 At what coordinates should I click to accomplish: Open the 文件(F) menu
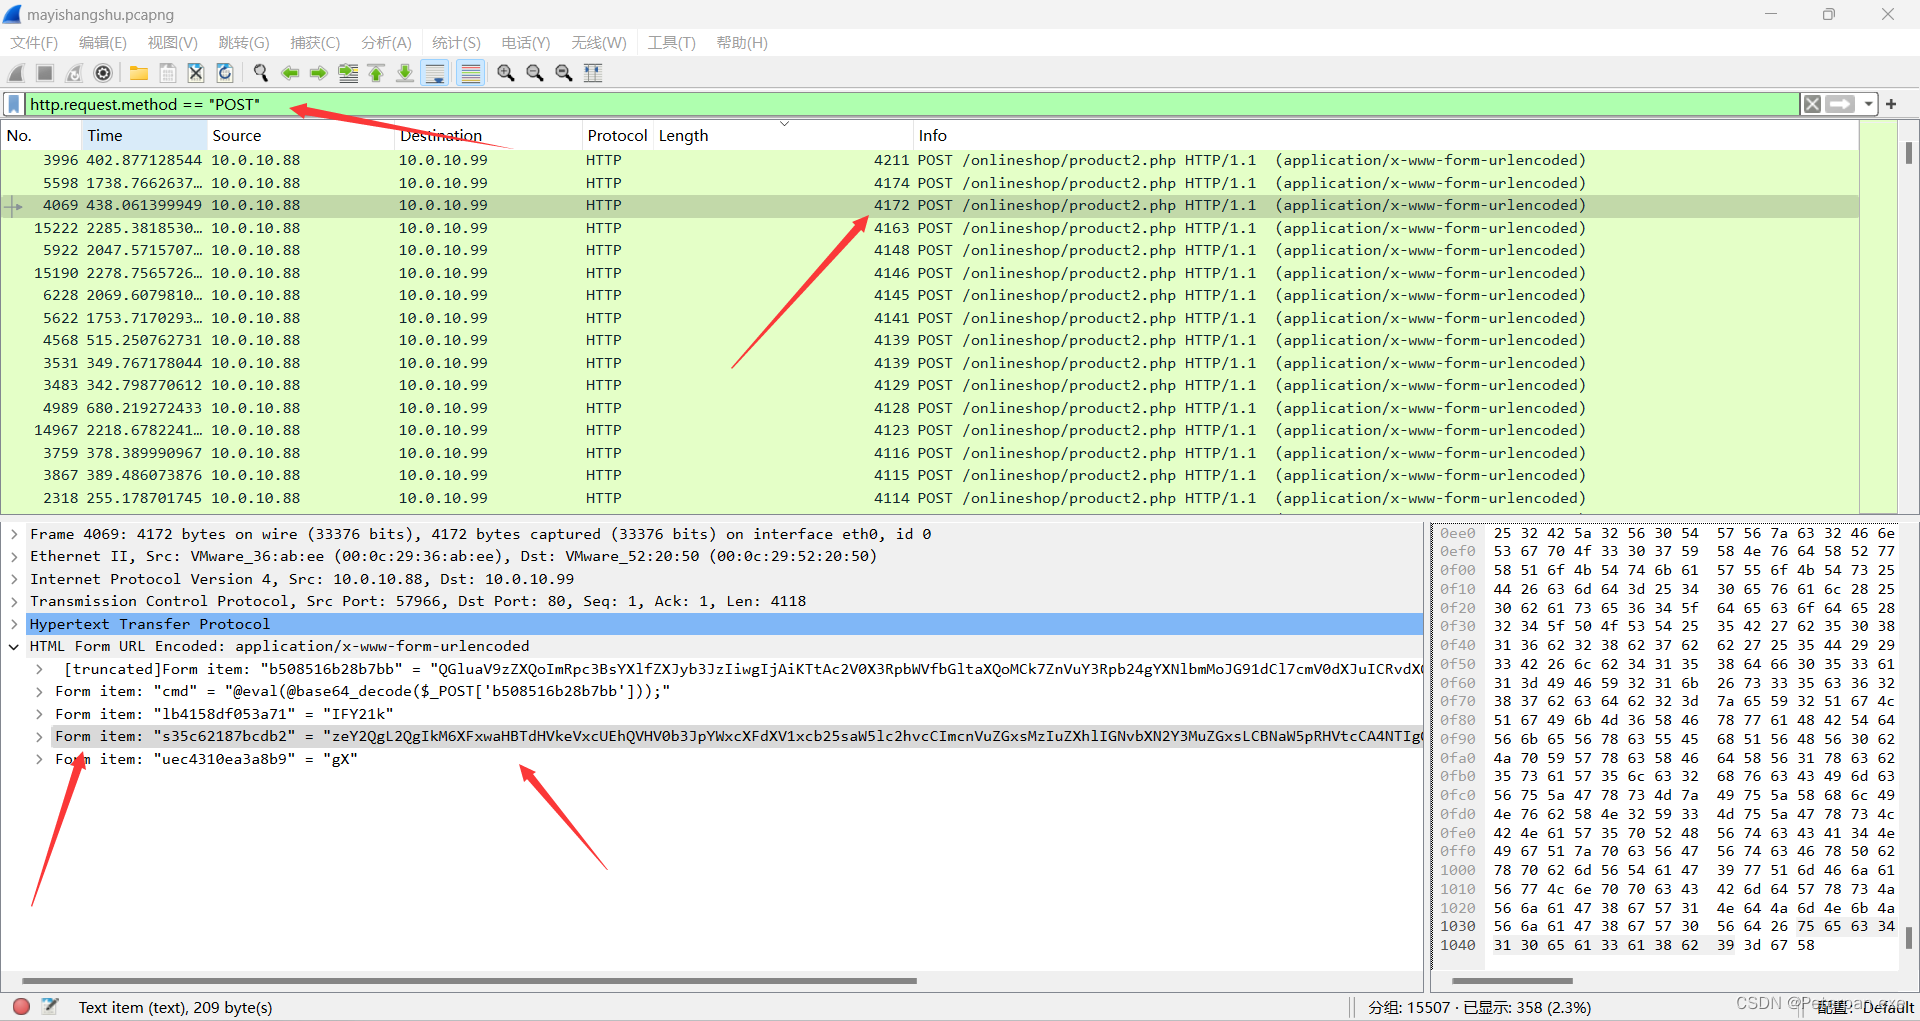pyautogui.click(x=34, y=43)
